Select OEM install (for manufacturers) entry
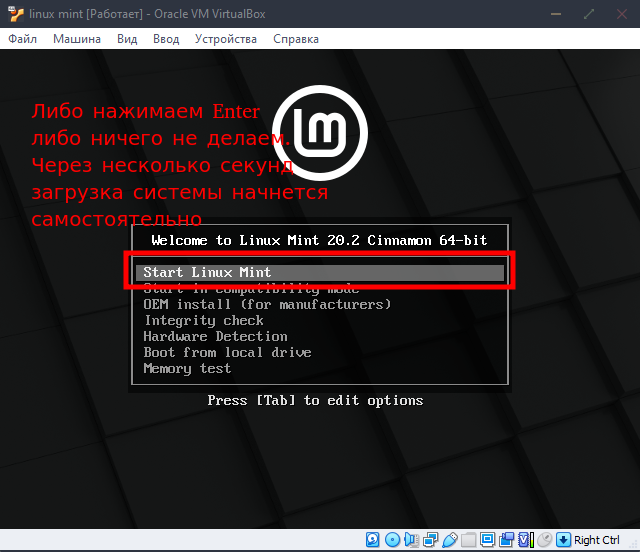 pos(267,304)
